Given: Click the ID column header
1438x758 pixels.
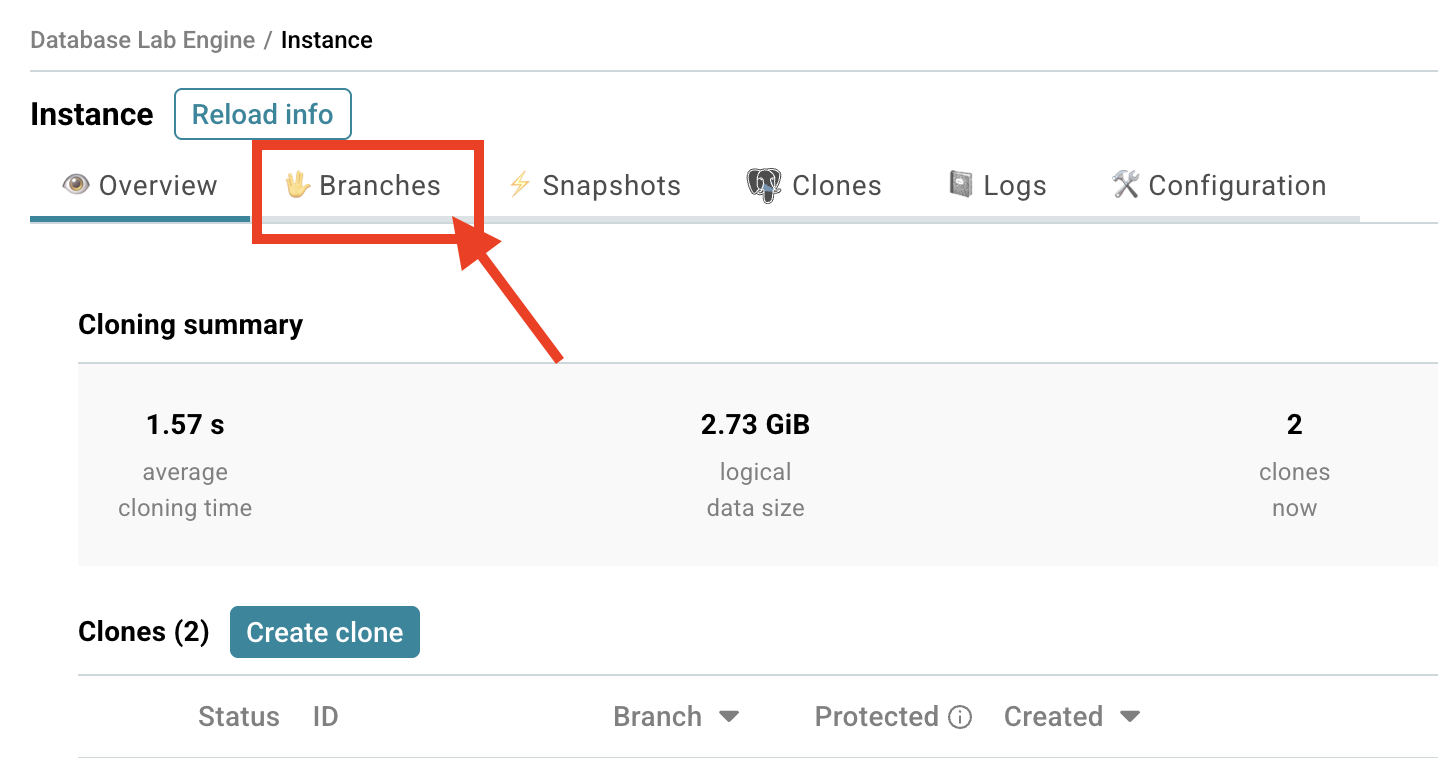Looking at the screenshot, I should 325,717.
